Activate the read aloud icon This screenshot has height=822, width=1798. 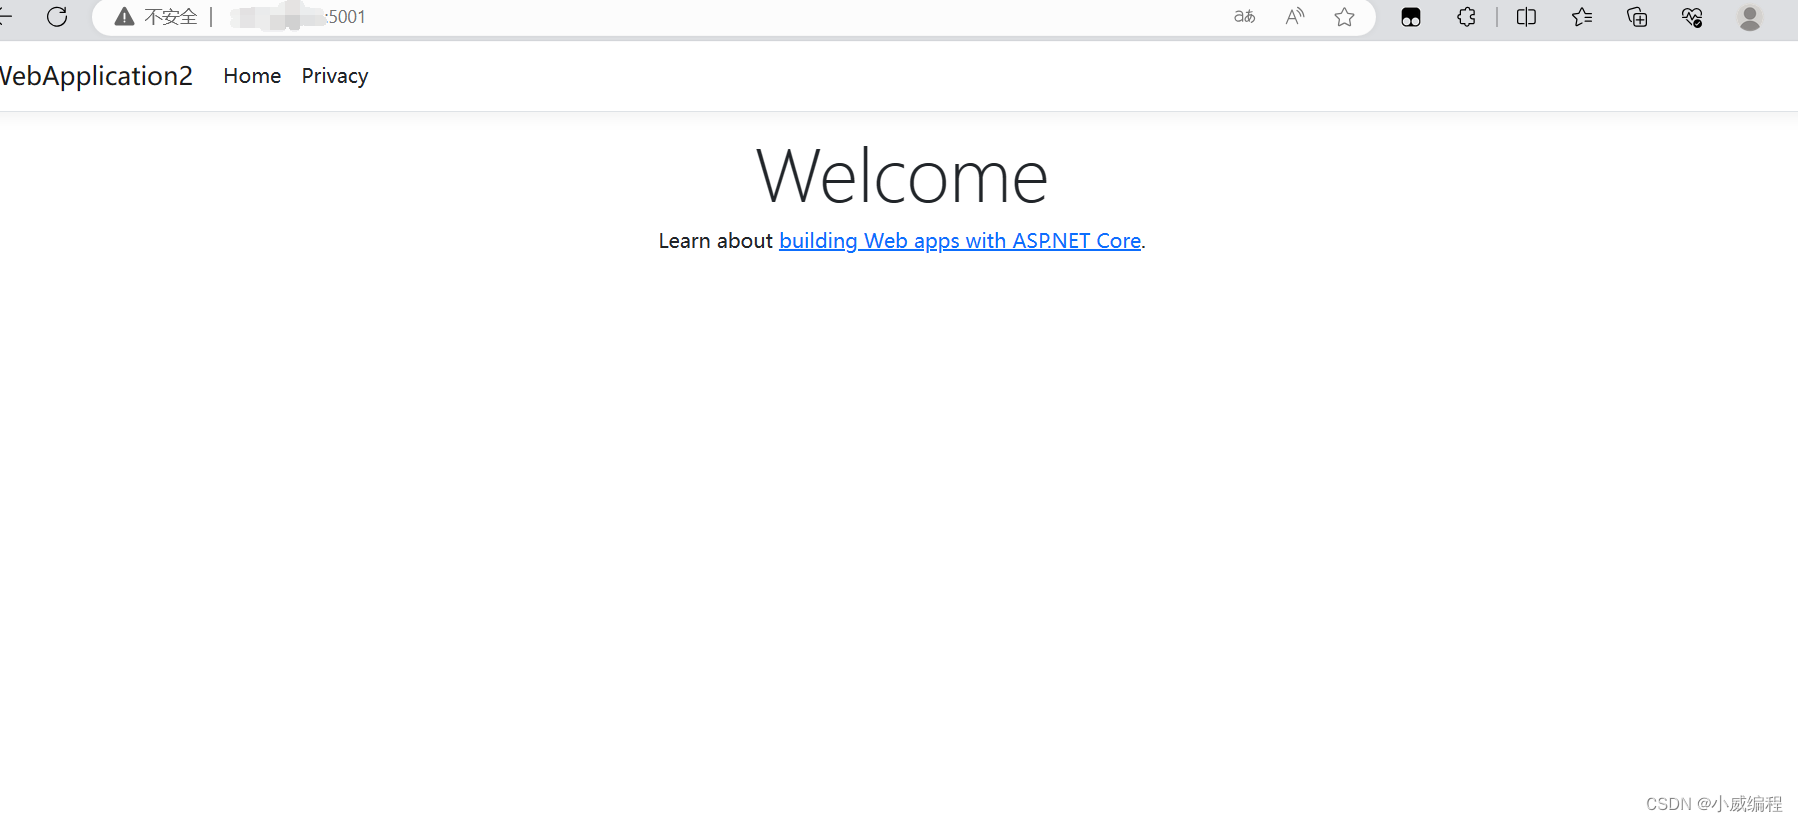(x=1295, y=17)
